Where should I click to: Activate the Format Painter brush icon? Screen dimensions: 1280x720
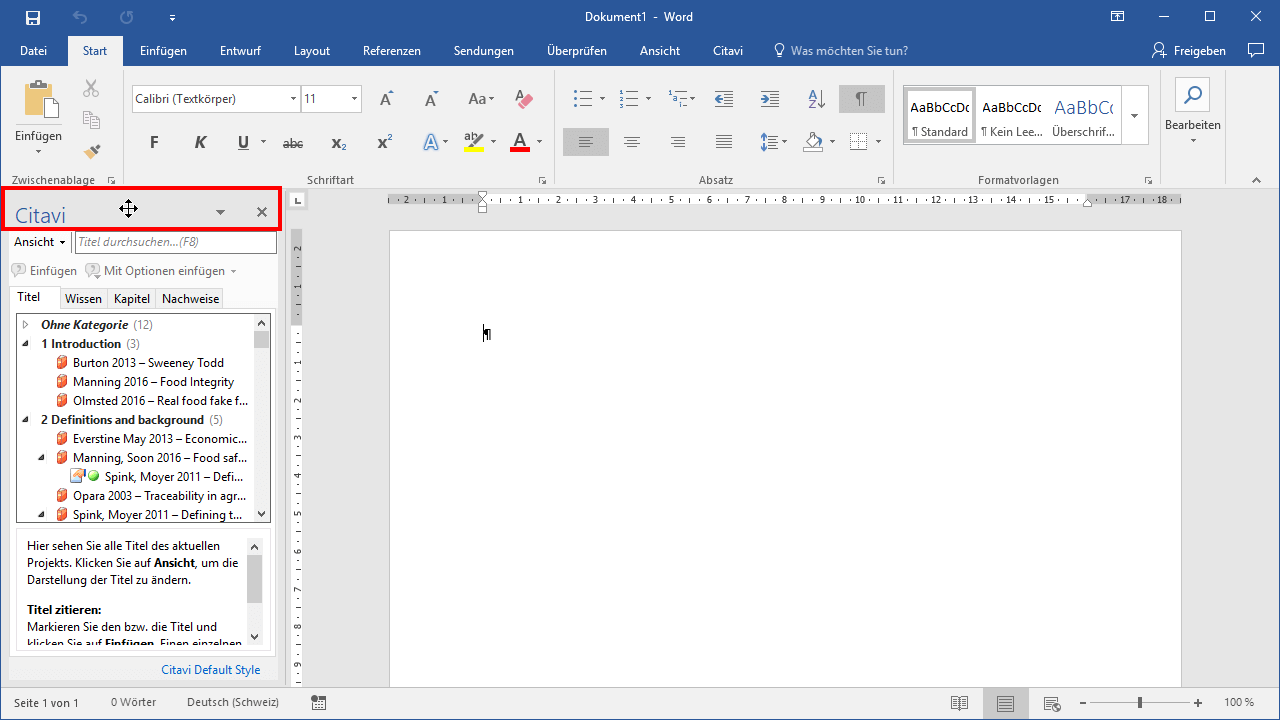(x=91, y=151)
